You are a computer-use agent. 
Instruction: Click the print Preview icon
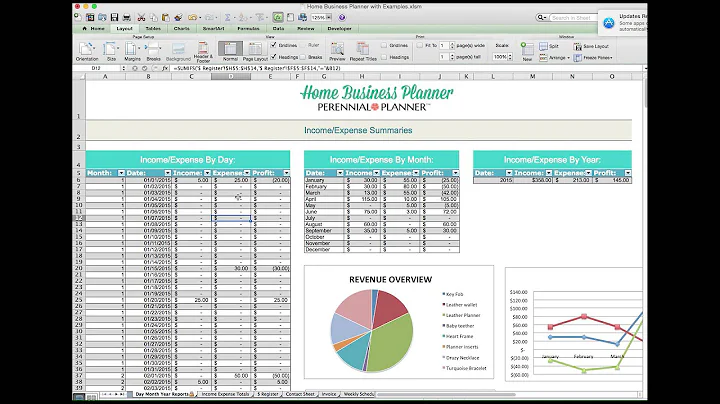coord(337,51)
